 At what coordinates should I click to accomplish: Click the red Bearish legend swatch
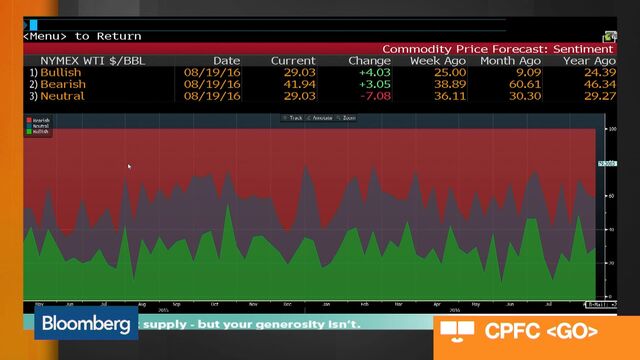point(29,120)
